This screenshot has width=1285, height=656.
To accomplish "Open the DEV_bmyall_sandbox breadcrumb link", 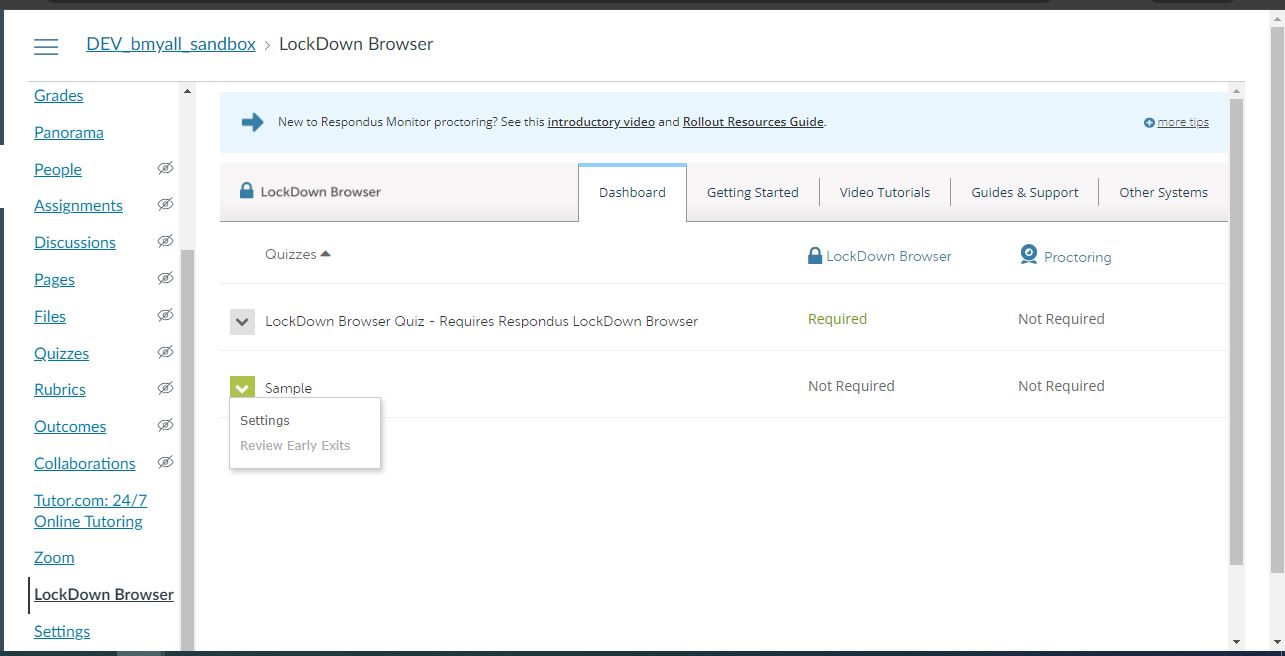I will click(x=171, y=44).
